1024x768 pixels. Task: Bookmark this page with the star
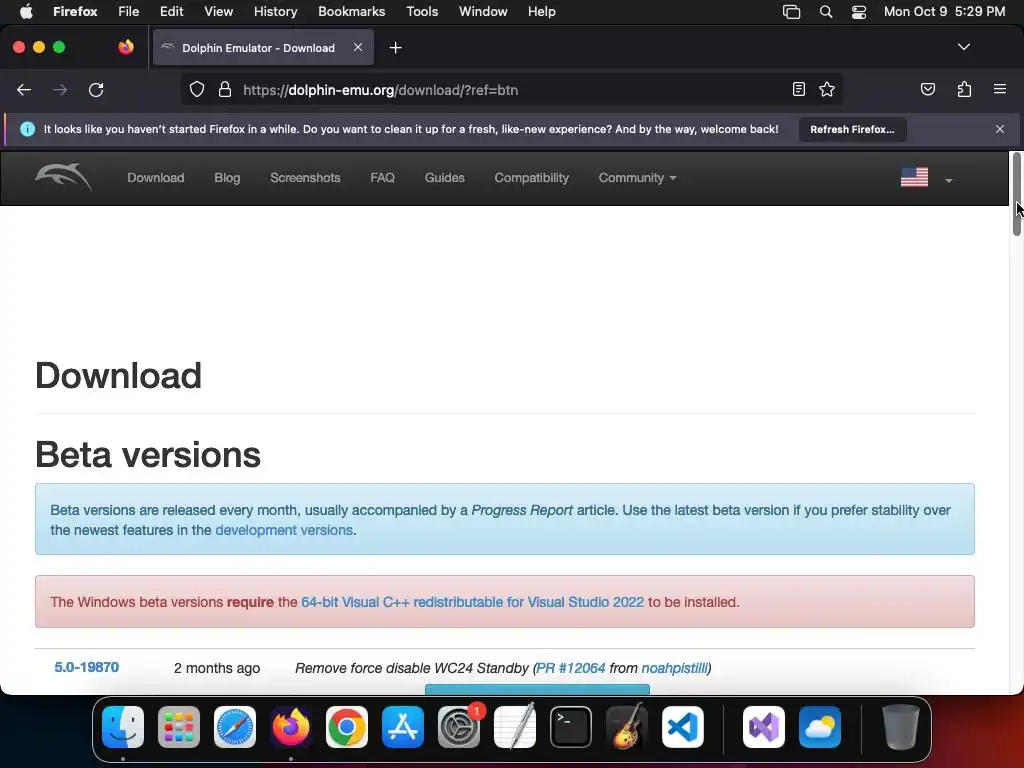point(827,89)
